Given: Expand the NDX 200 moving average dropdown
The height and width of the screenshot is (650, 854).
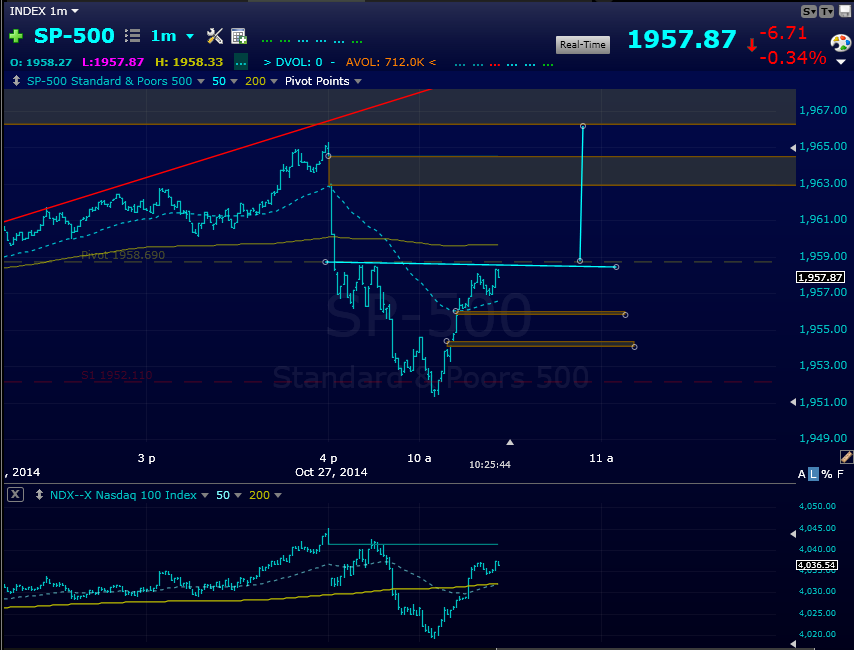Looking at the screenshot, I should [278, 495].
